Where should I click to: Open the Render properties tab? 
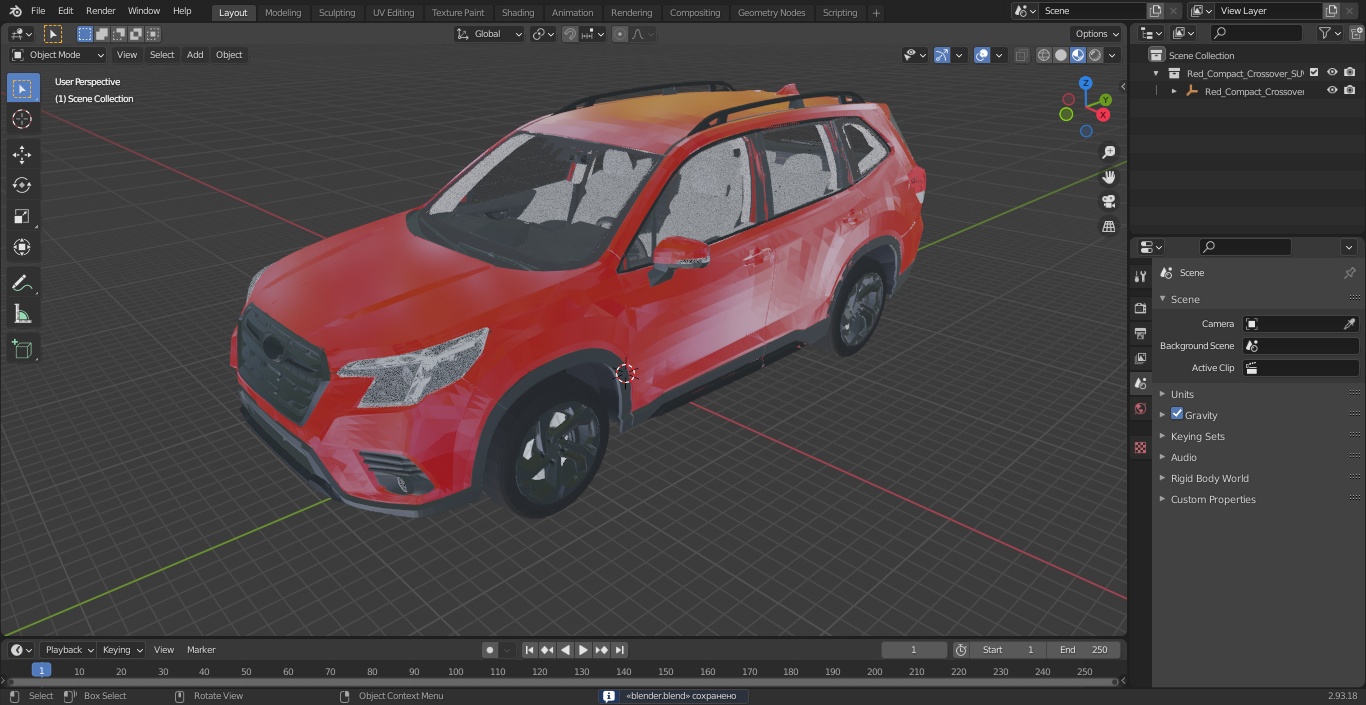point(1140,308)
